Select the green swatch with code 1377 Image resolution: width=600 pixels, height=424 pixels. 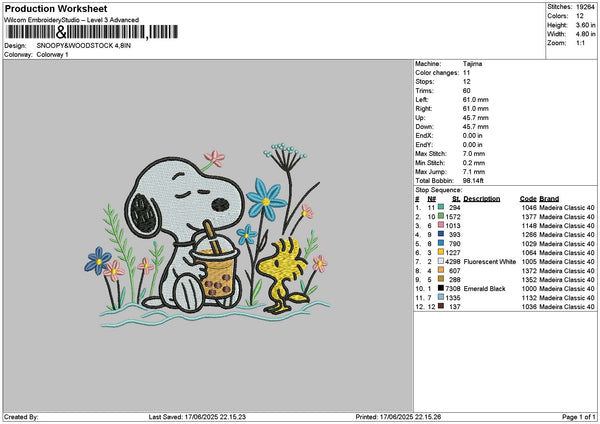(443, 216)
